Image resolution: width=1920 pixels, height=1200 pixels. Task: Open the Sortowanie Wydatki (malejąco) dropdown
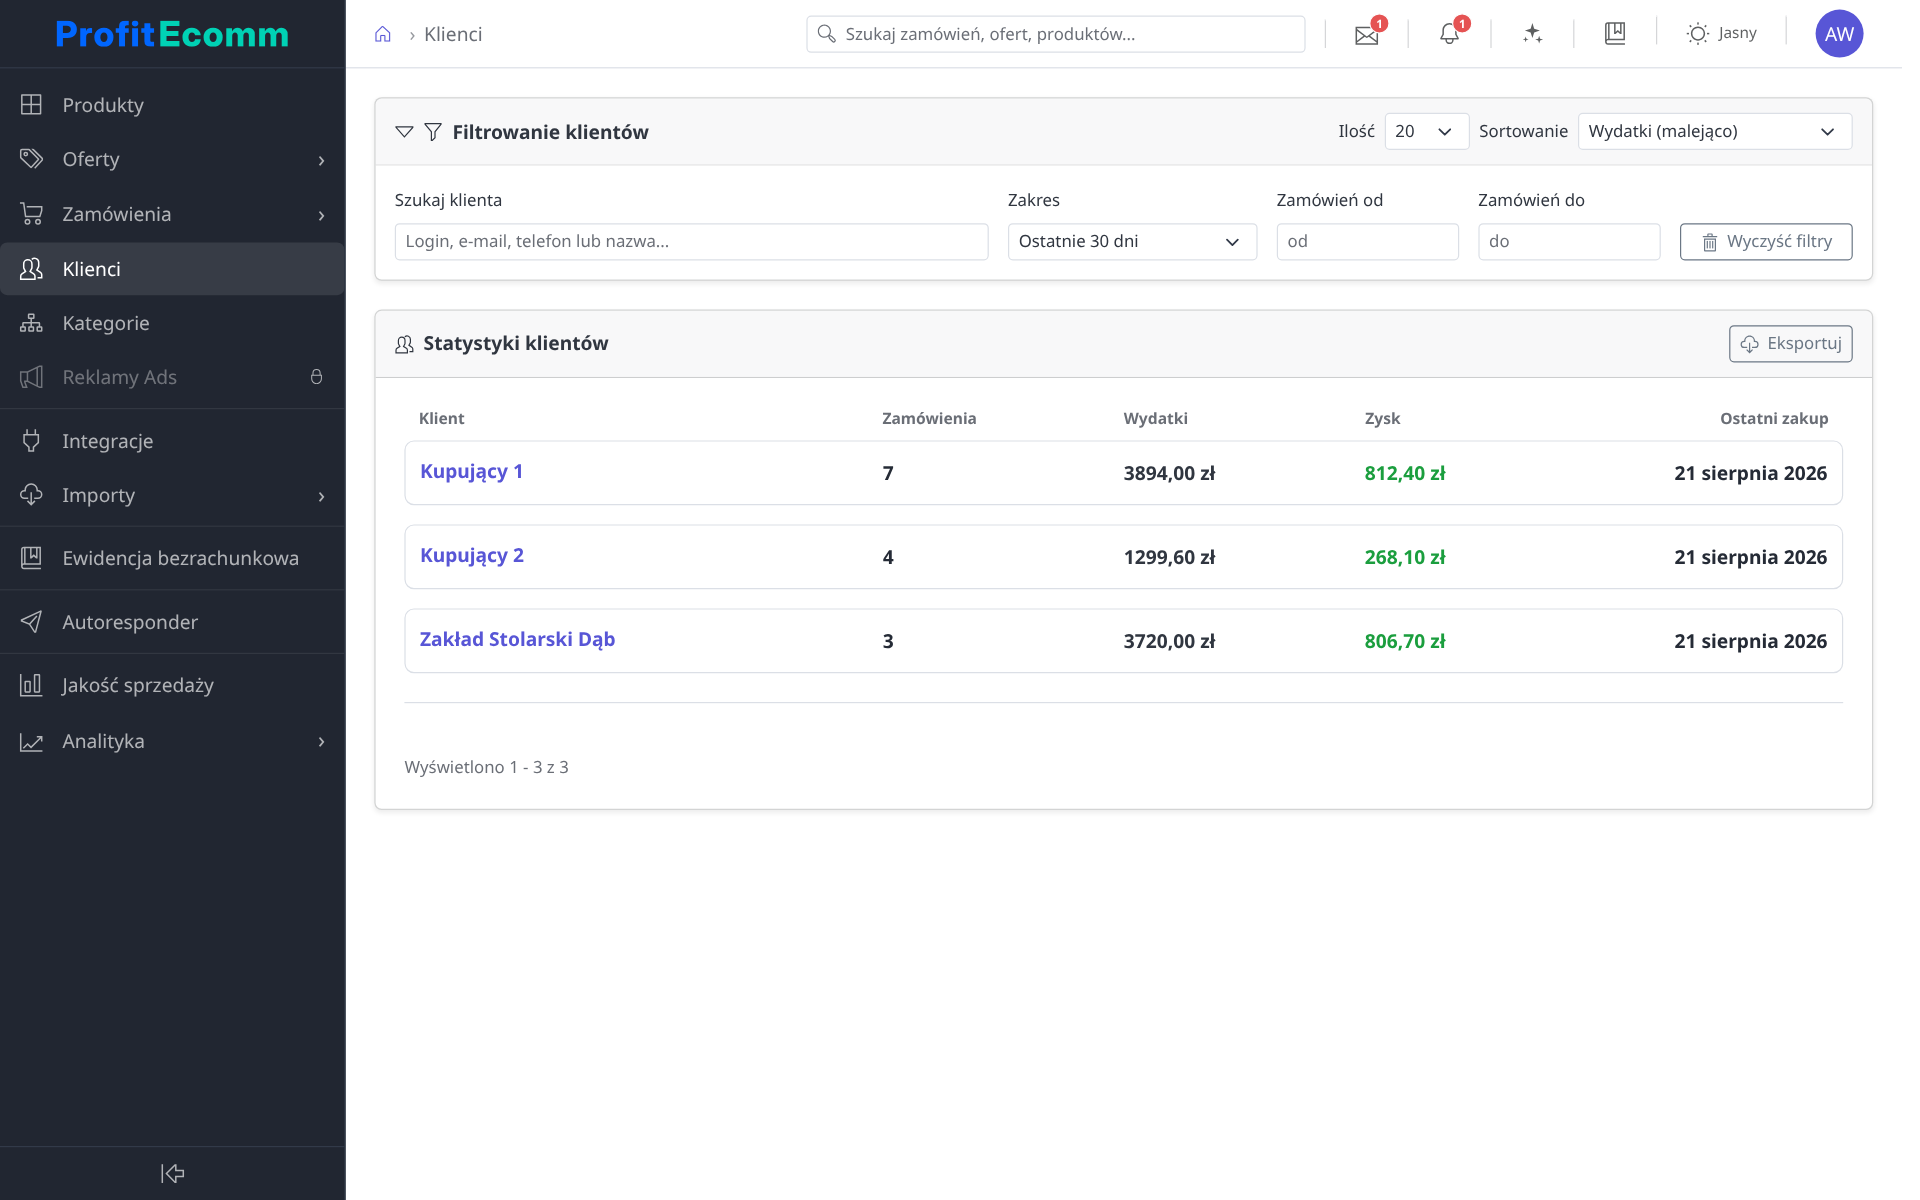pyautogui.click(x=1714, y=132)
